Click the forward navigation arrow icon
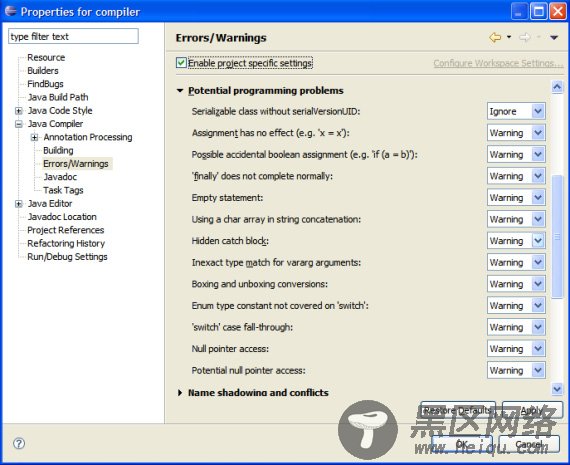 point(525,37)
